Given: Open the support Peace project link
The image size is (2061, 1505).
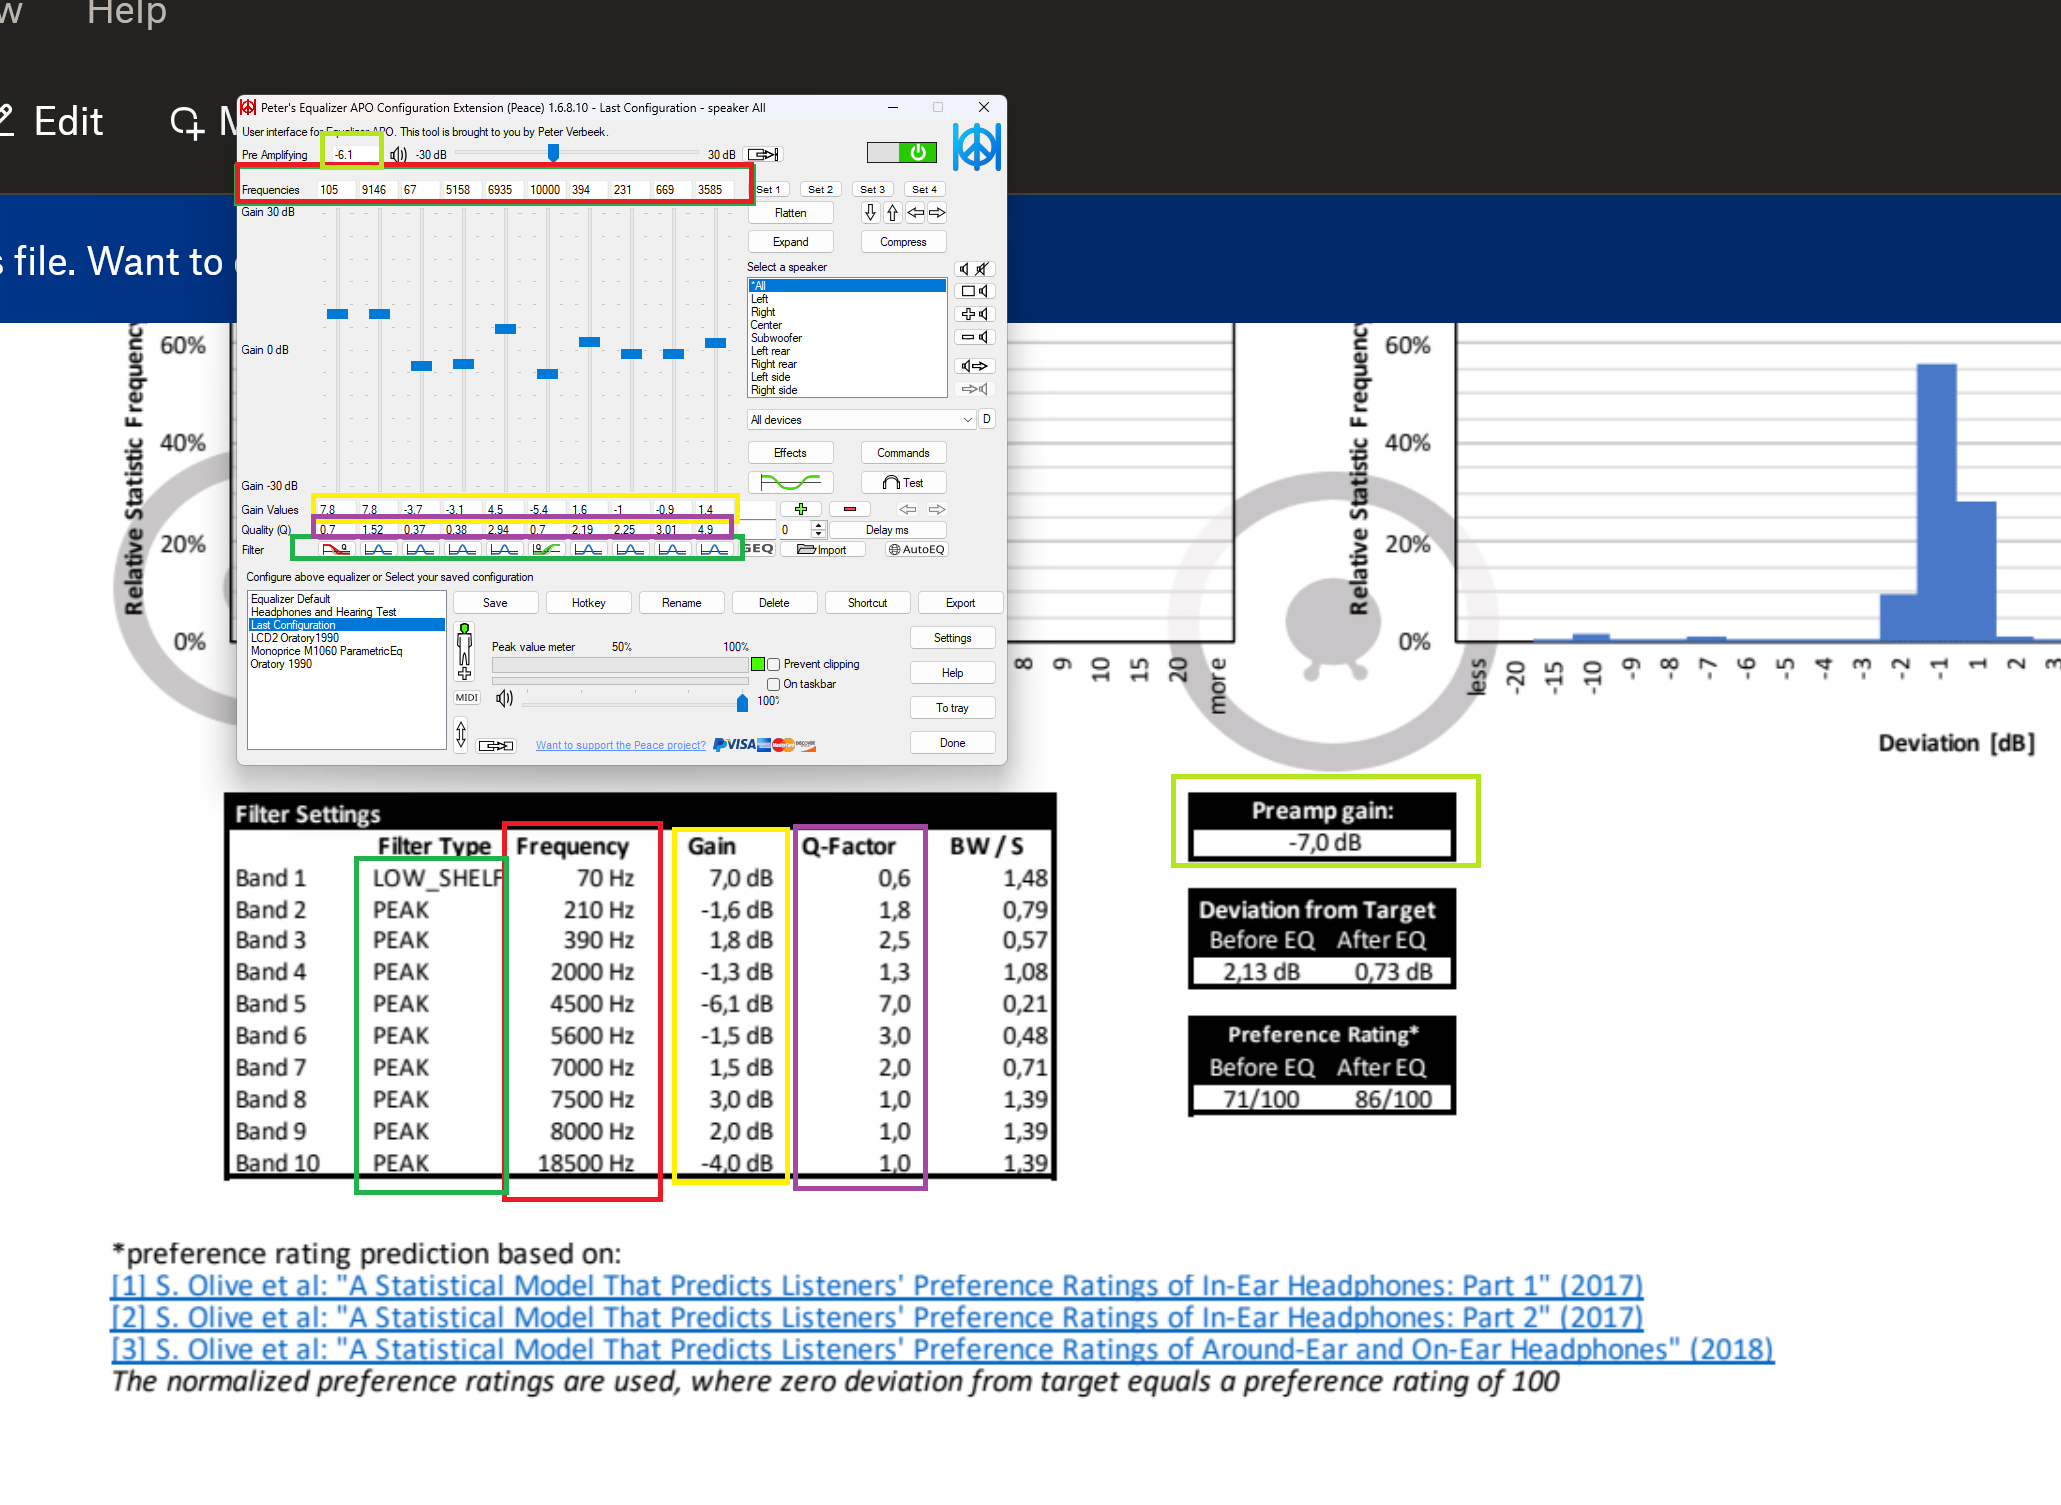Looking at the screenshot, I should click(620, 745).
